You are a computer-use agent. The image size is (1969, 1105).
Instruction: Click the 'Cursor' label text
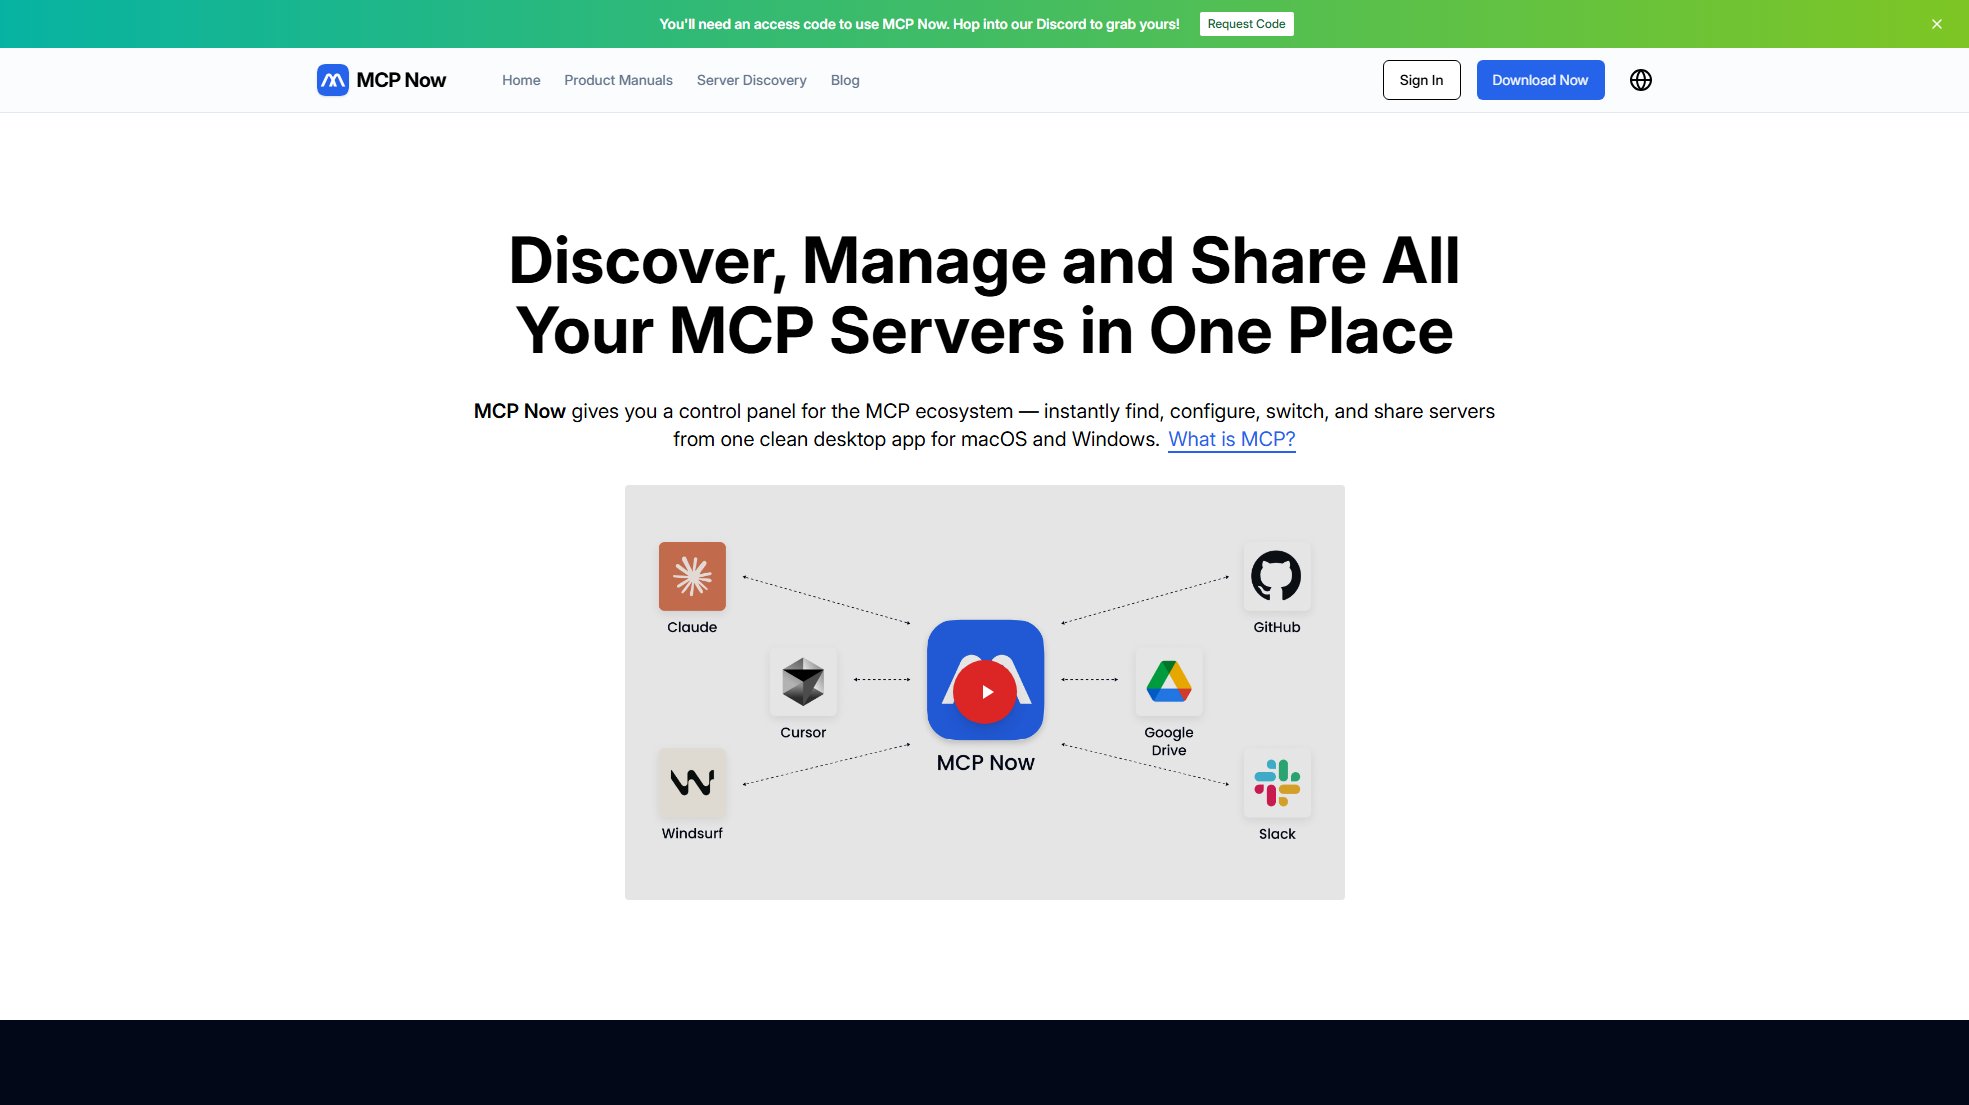click(803, 733)
